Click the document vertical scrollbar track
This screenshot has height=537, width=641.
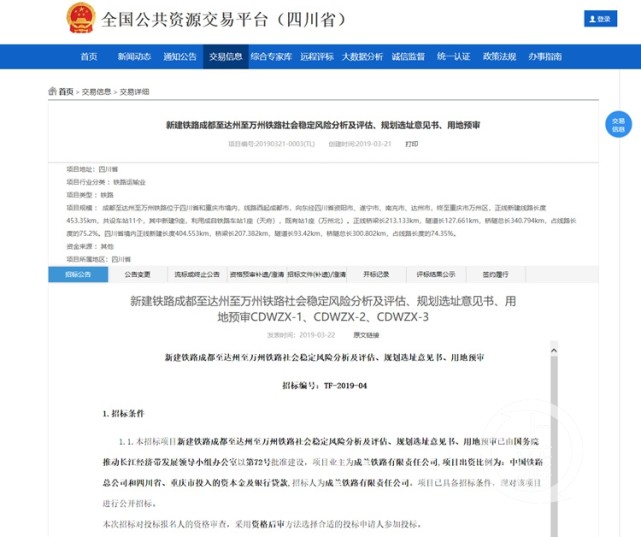tap(554, 445)
